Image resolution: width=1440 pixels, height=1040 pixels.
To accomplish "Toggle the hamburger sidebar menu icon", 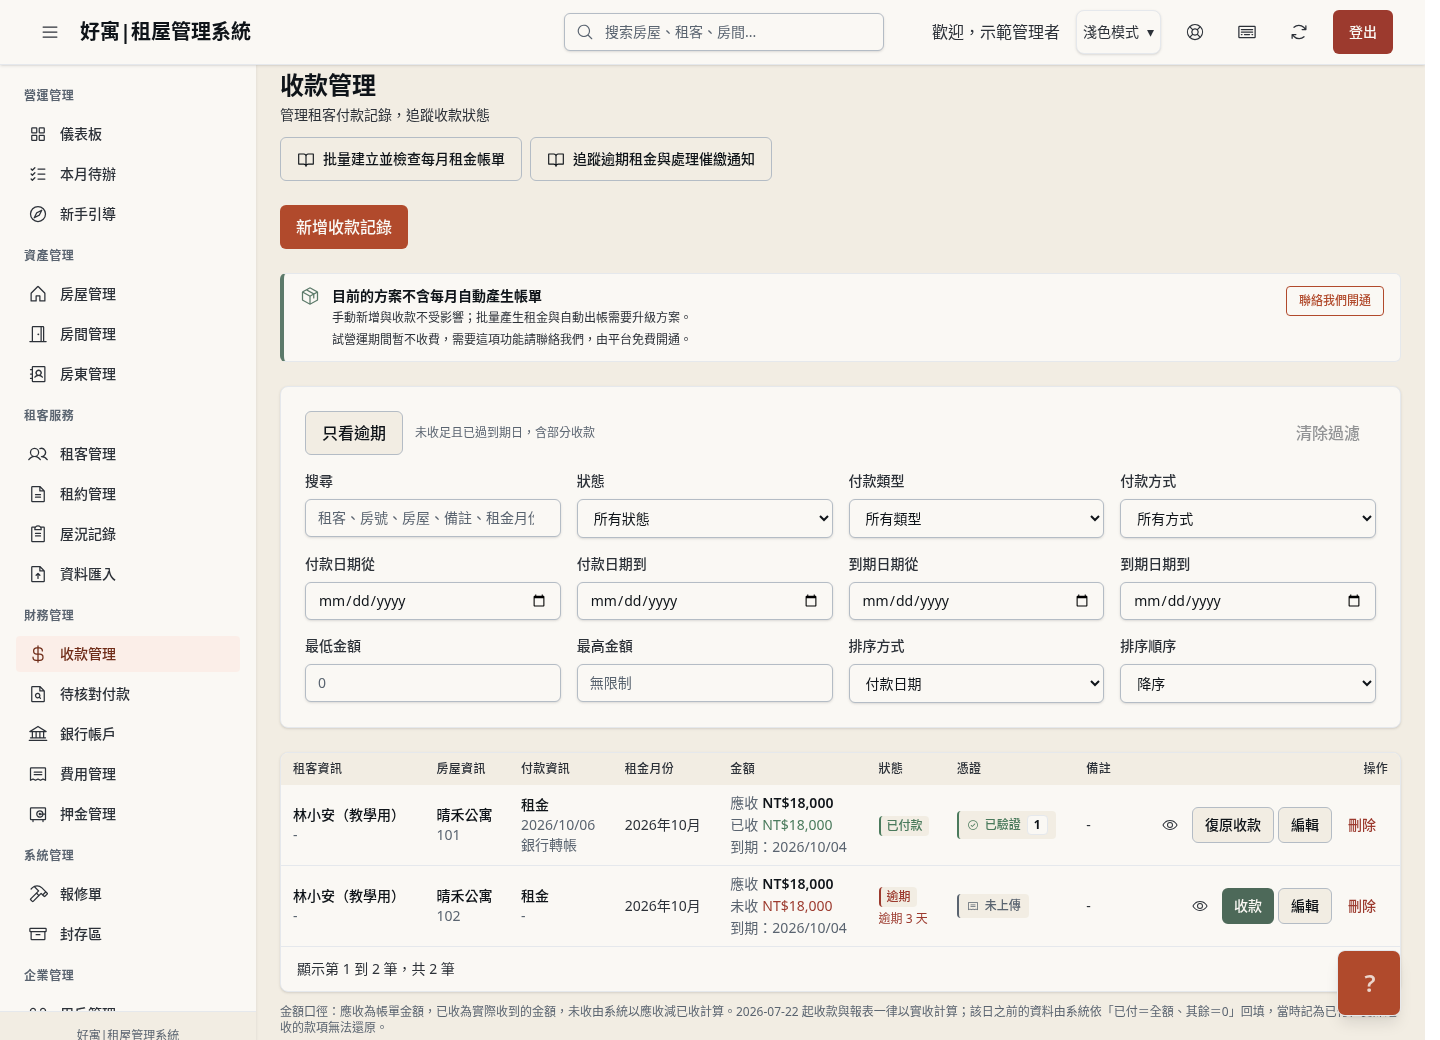I will pyautogui.click(x=50, y=32).
